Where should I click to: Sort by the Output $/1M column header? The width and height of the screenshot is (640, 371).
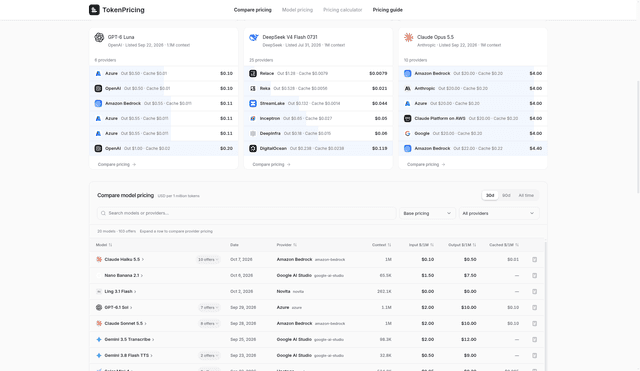tap(462, 245)
